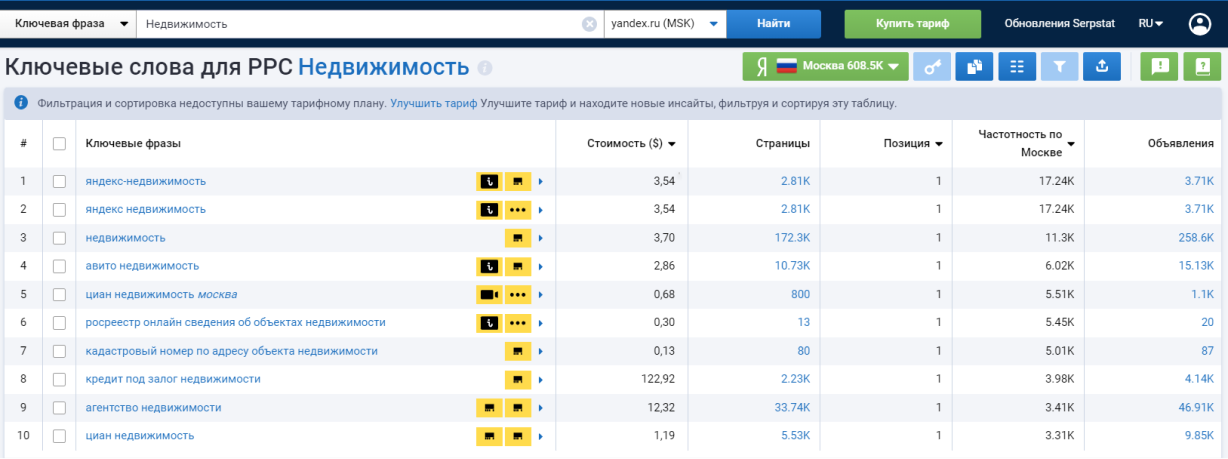Open the кредит под залог недвижимости keyword link
Image resolution: width=1228 pixels, height=459 pixels.
coord(173,380)
